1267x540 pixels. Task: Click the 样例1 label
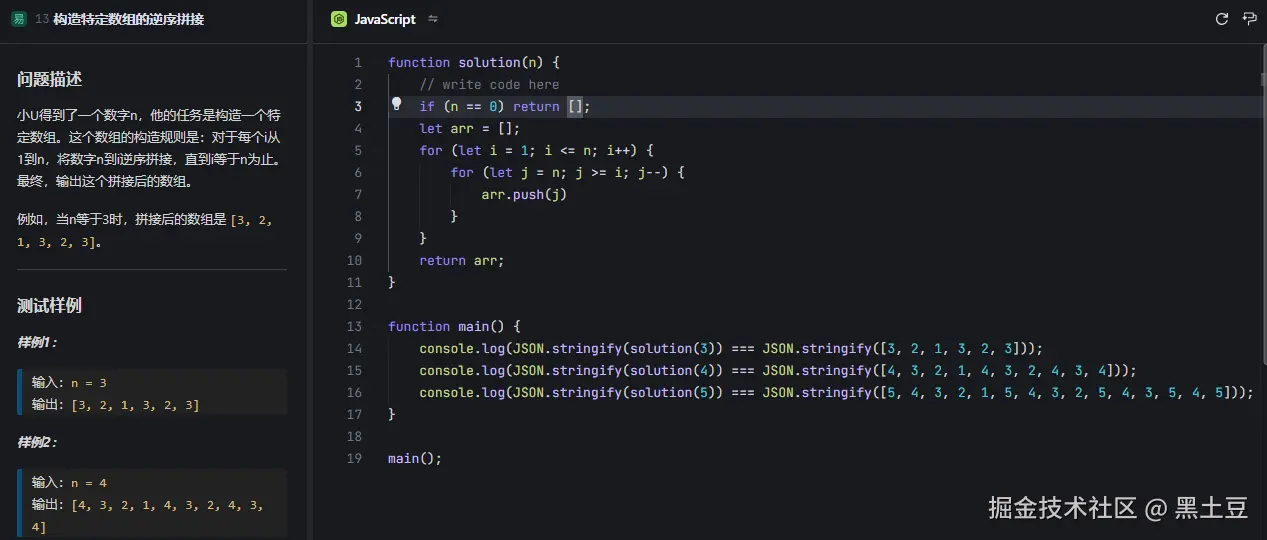(37, 342)
